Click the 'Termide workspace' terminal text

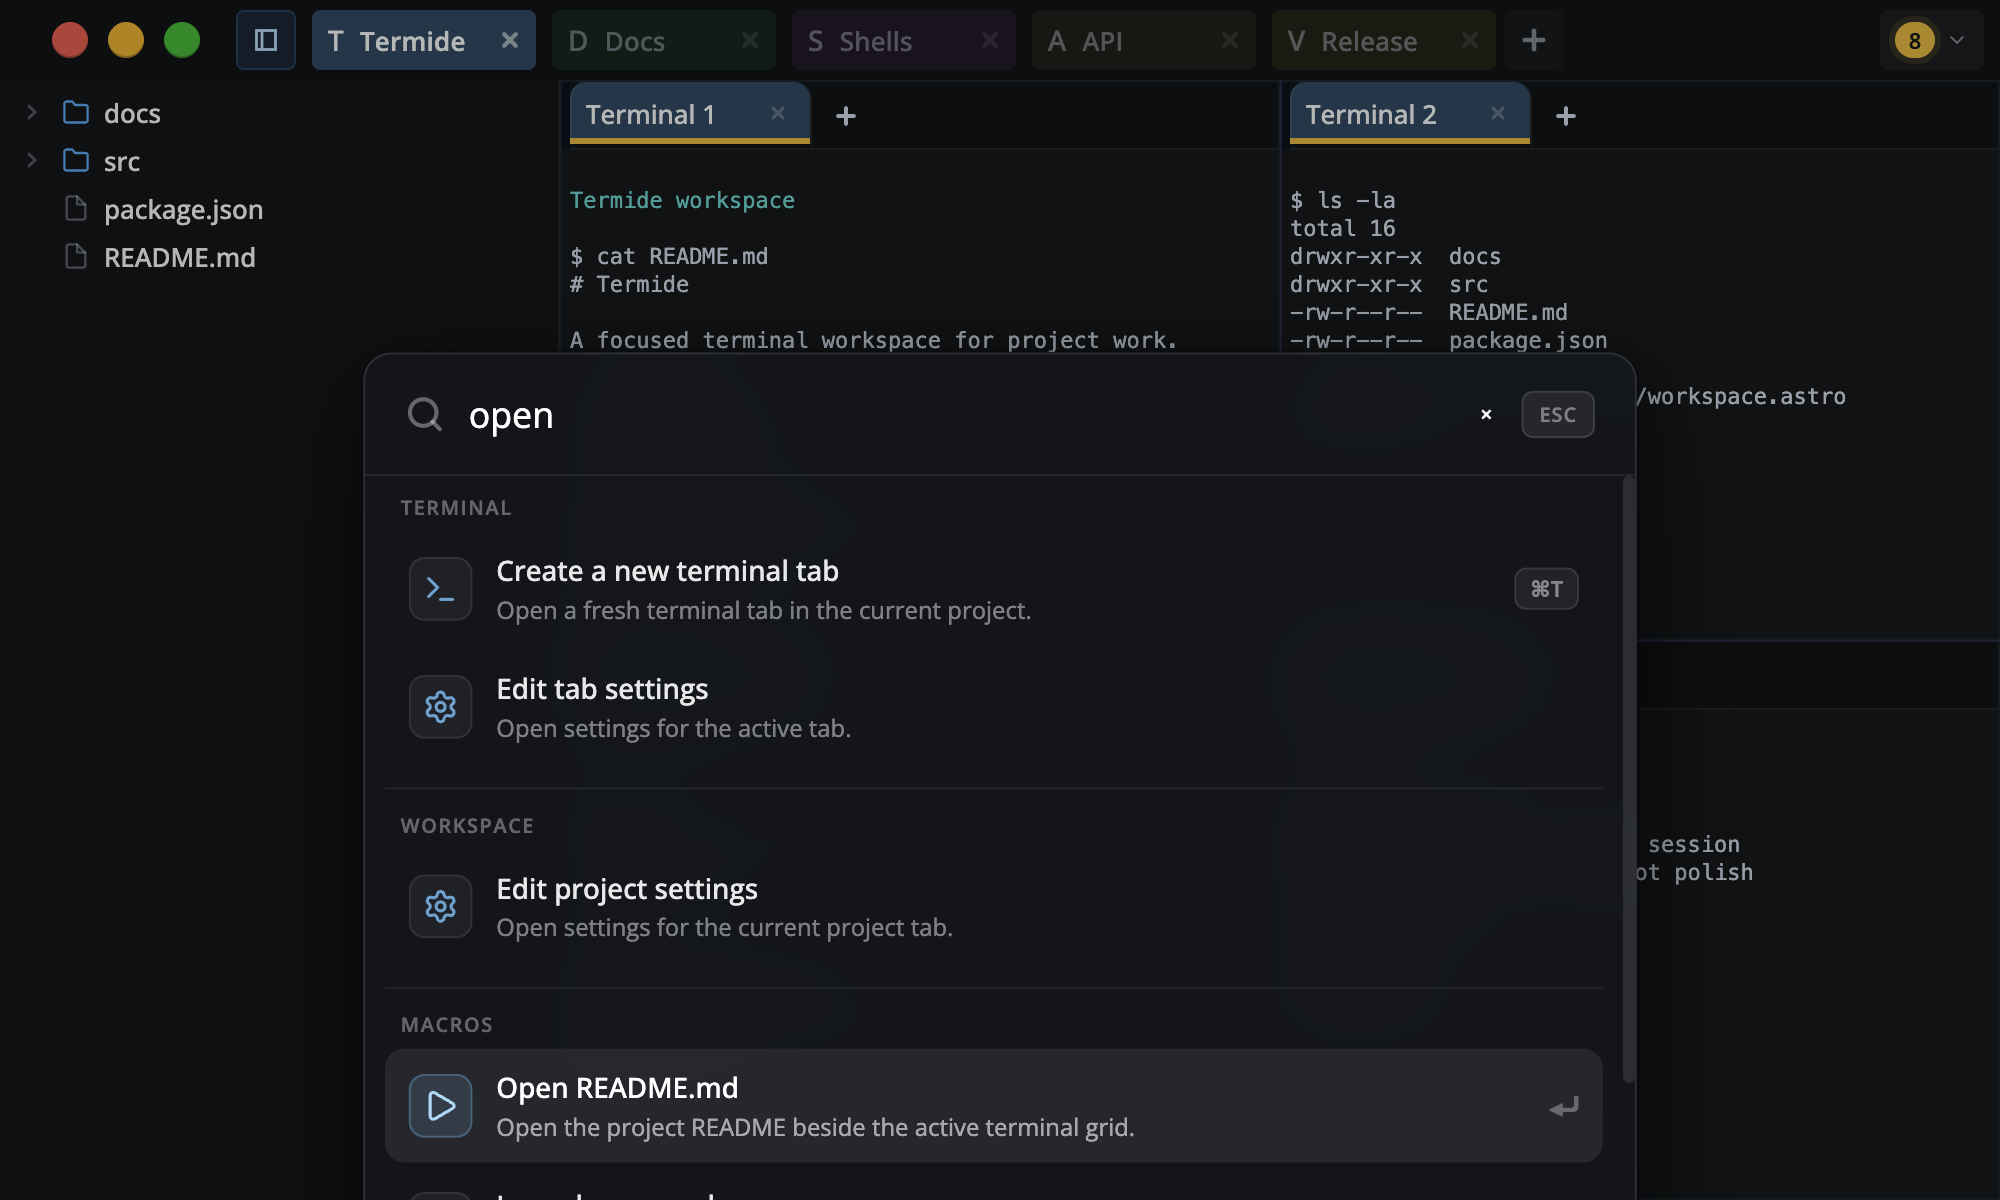pos(682,200)
